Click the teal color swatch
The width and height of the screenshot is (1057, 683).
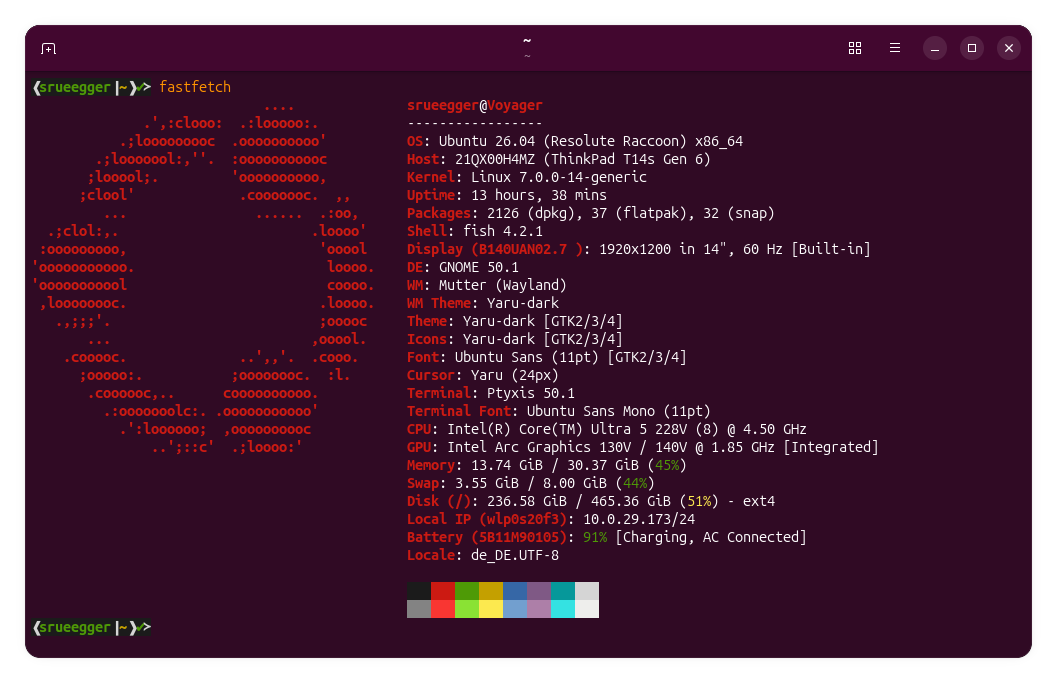tap(563, 591)
